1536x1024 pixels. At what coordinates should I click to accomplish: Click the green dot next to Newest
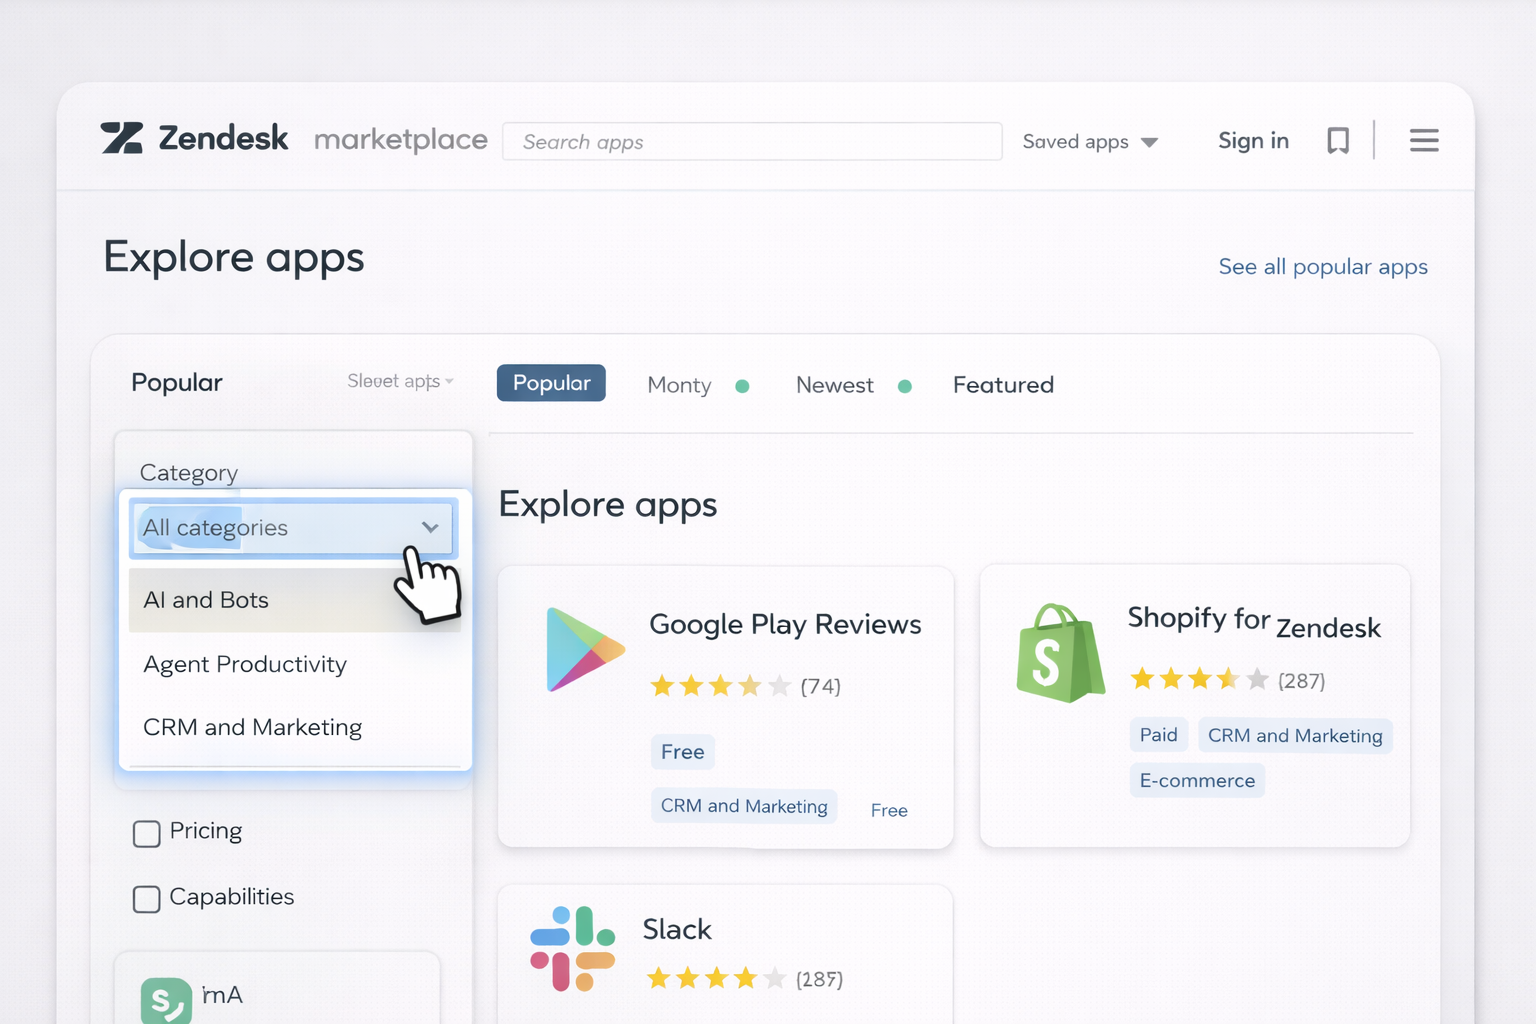[x=904, y=386]
